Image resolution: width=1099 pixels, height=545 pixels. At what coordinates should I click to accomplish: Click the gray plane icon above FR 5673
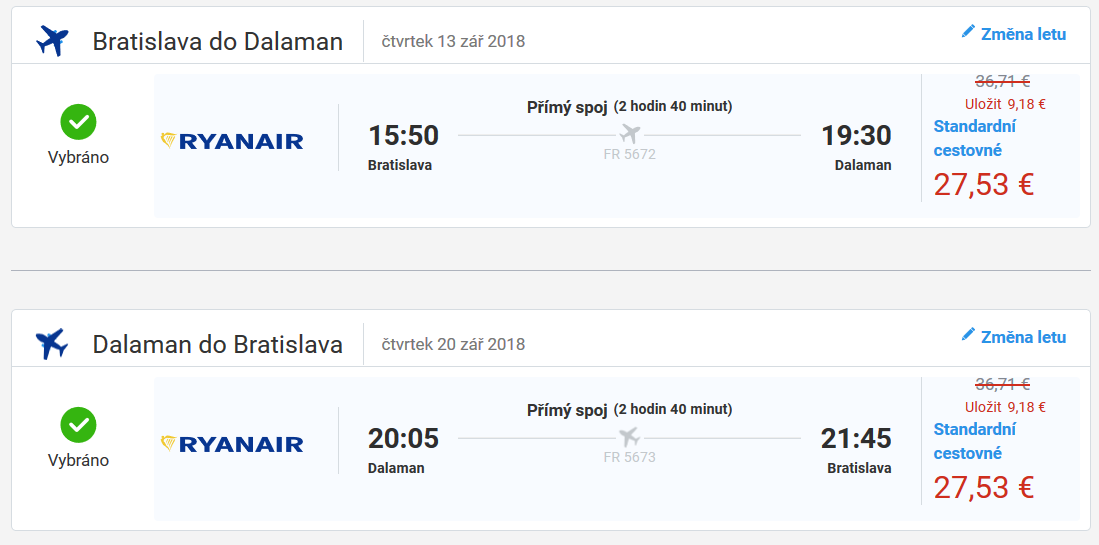tap(629, 437)
